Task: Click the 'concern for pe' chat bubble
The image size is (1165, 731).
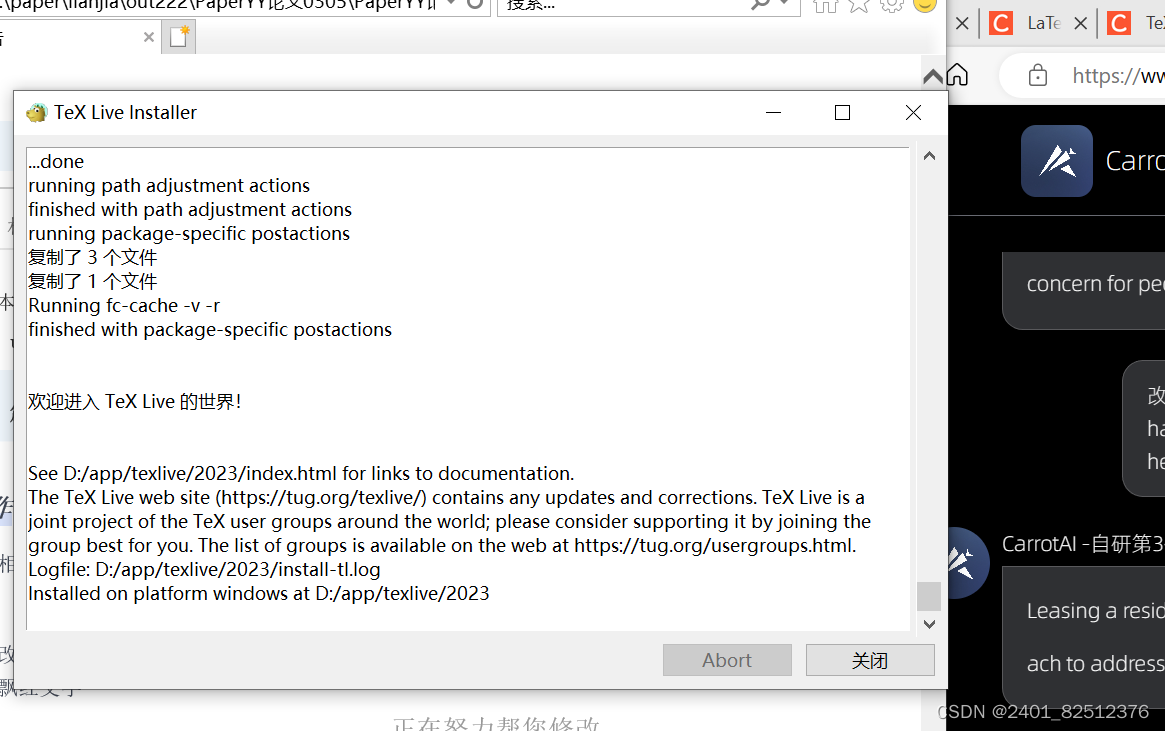Action: pyautogui.click(x=1085, y=290)
